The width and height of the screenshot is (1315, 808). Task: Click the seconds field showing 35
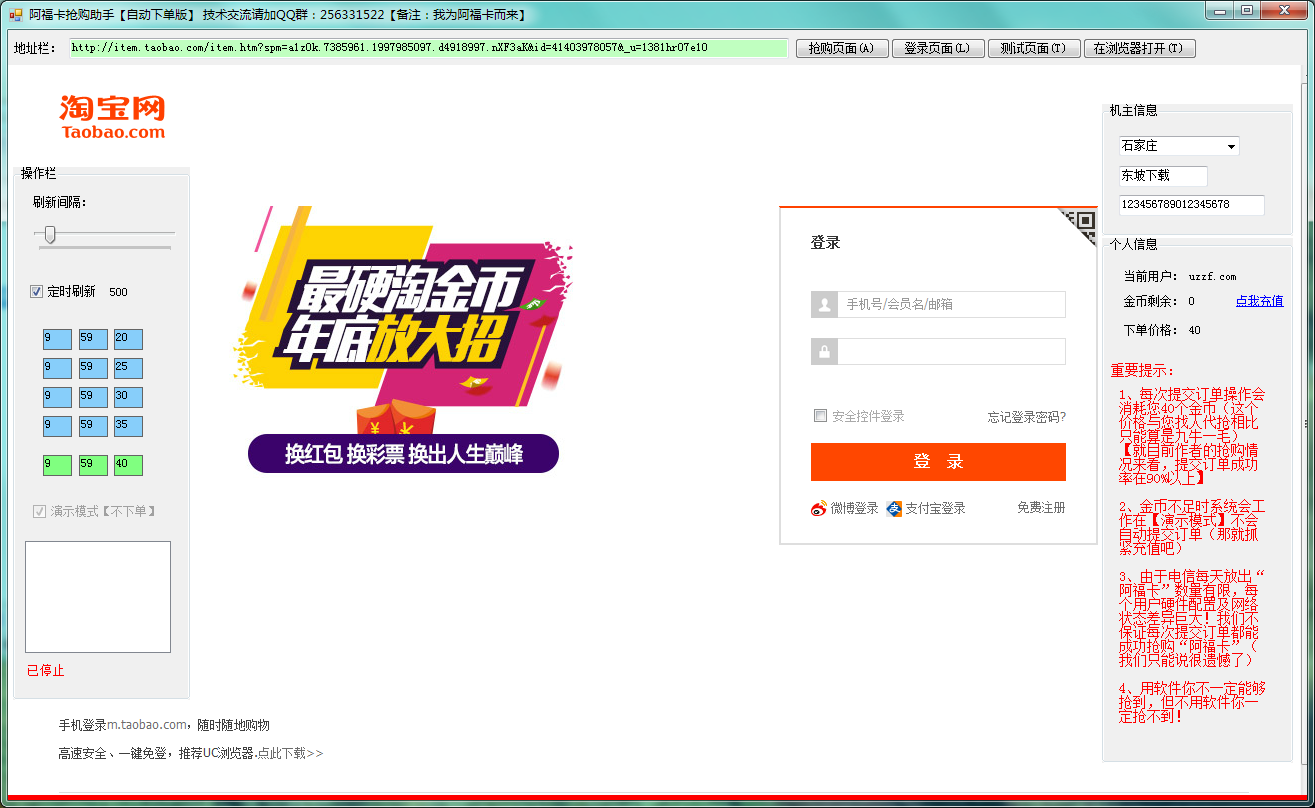click(128, 426)
